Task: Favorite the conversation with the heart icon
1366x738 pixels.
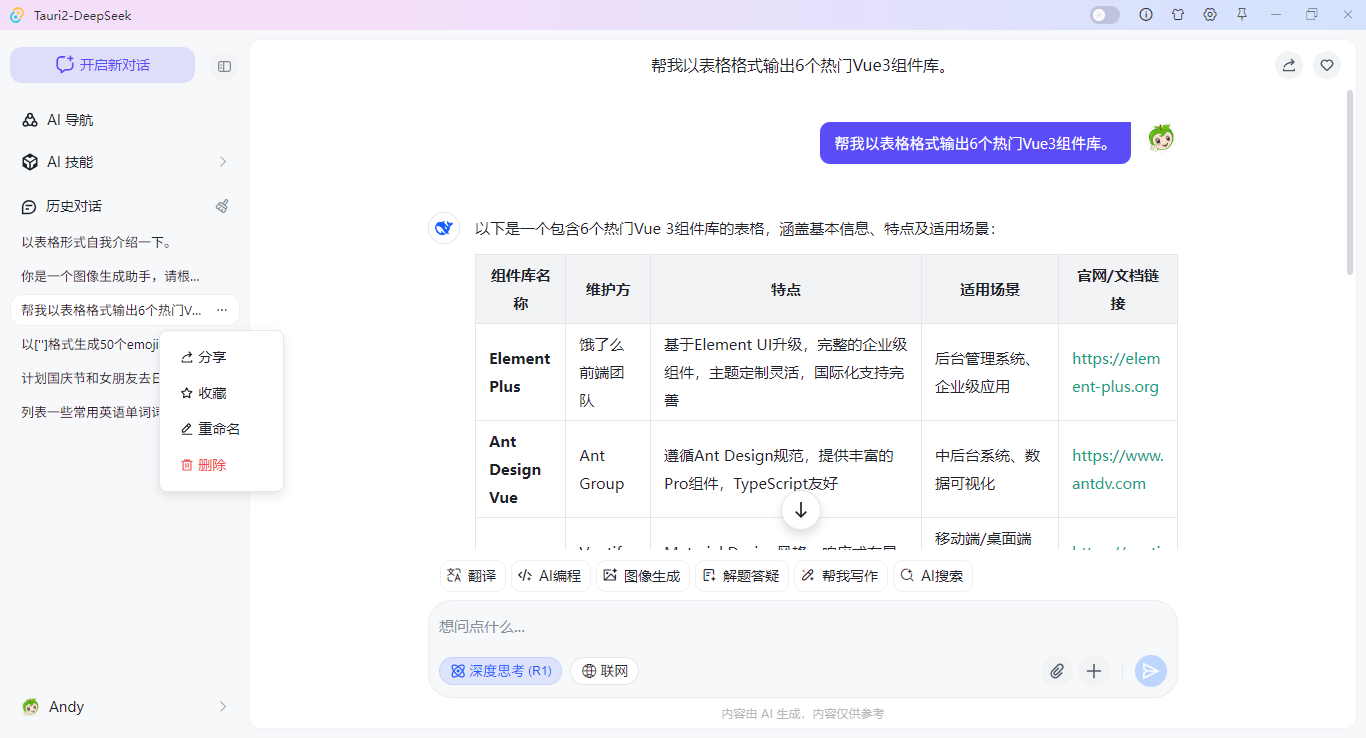Action: coord(1327,64)
